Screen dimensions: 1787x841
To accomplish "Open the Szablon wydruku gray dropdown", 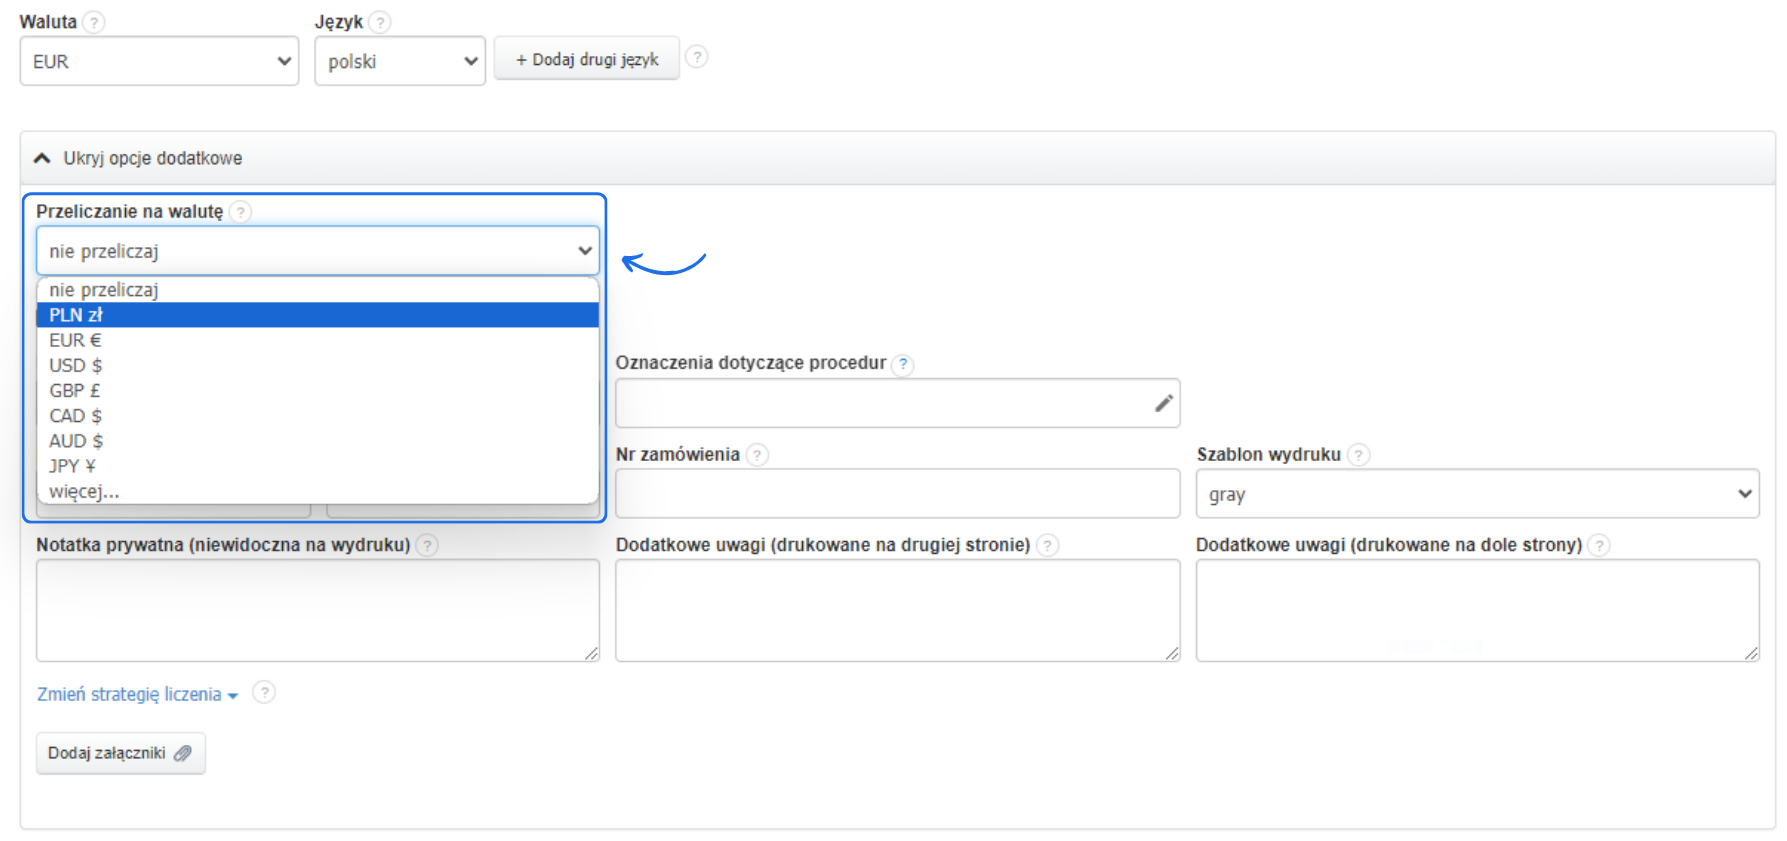I will [1476, 494].
